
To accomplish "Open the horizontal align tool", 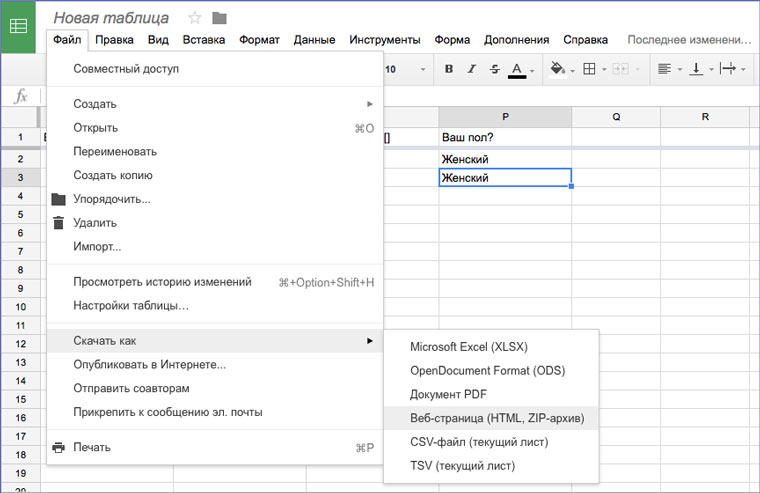I will [x=665, y=69].
